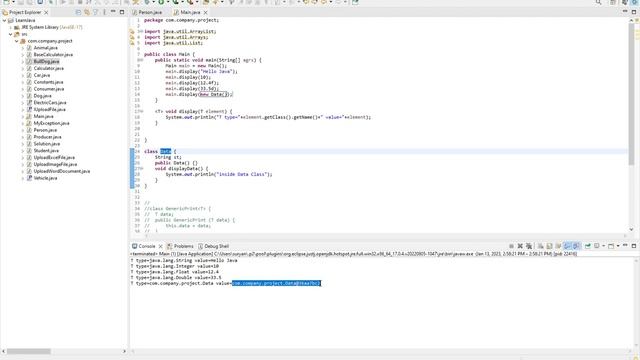Screen dimensions: 640x360
Task: Select UploadWordDocument.java in Project Explorer
Action: 62,171
